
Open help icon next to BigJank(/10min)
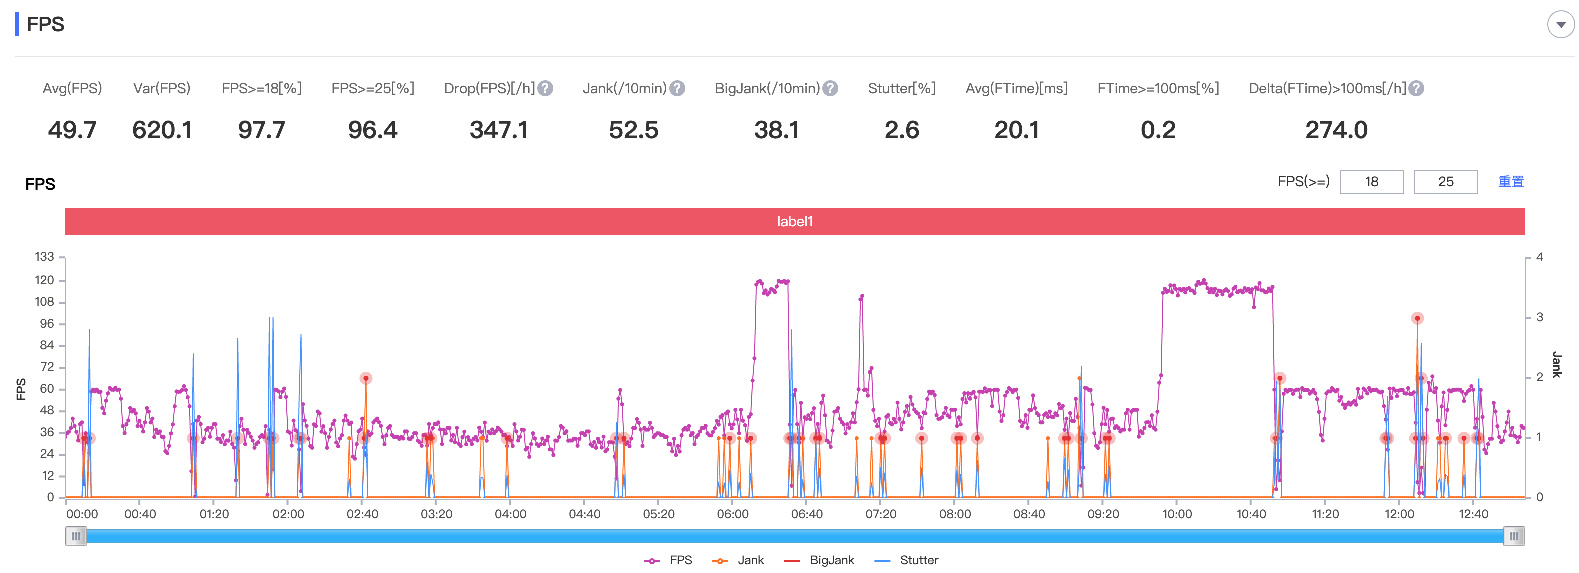click(x=830, y=88)
